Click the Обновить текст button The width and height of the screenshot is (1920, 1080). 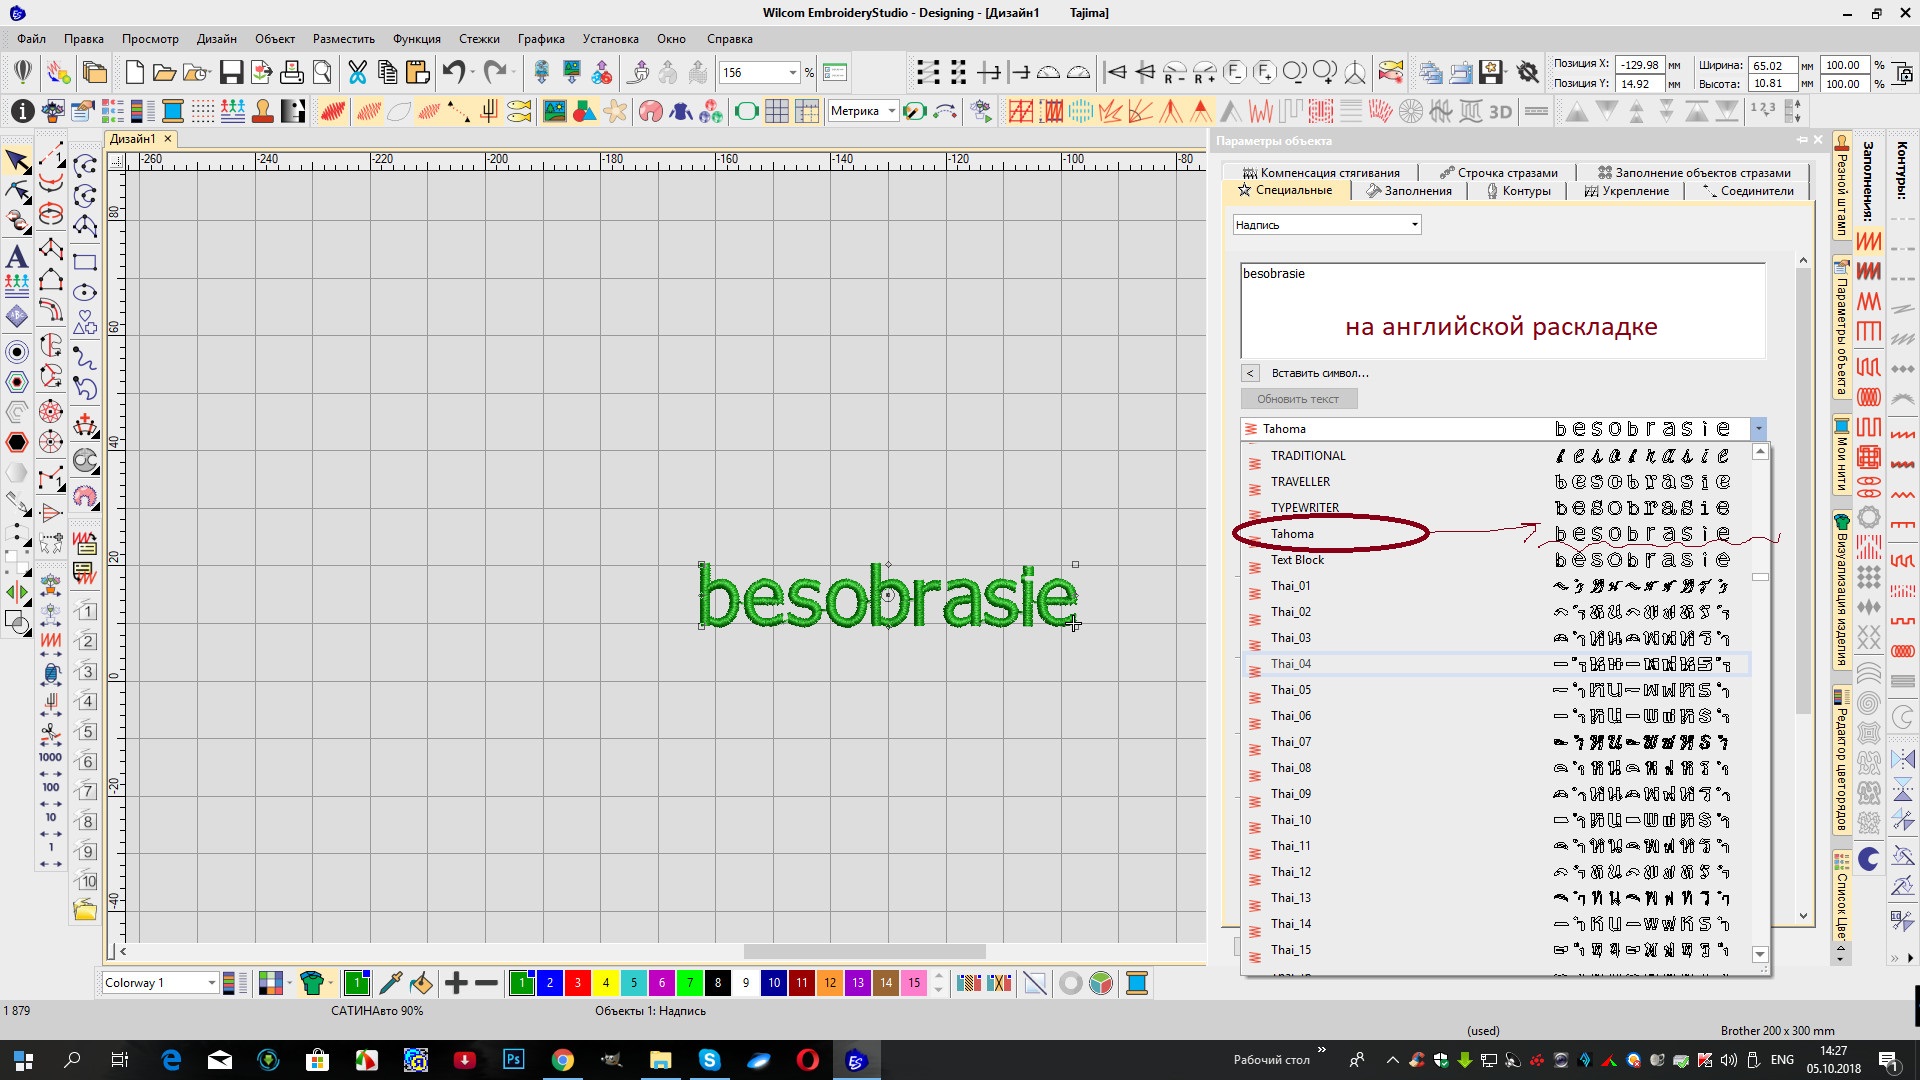click(x=1297, y=399)
